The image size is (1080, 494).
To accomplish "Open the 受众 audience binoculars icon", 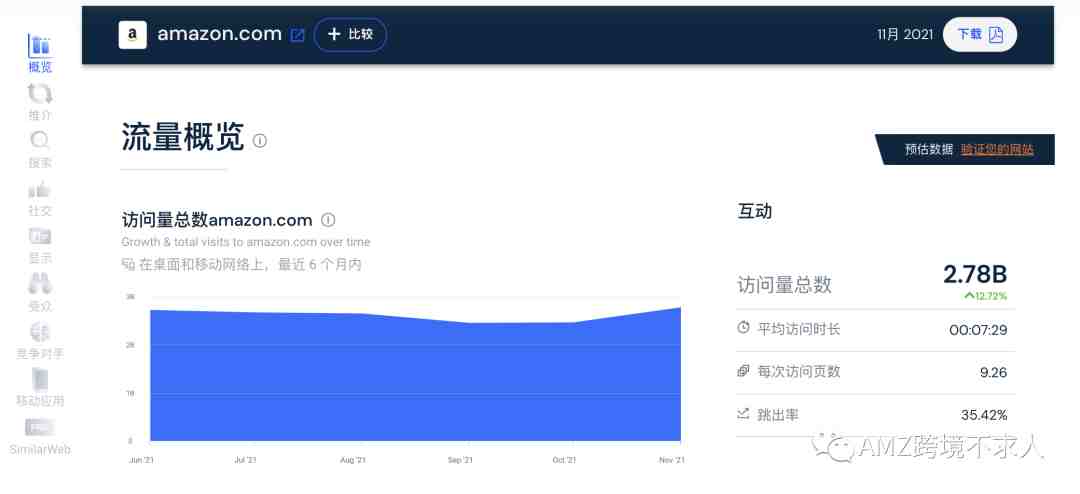I will pyautogui.click(x=40, y=283).
